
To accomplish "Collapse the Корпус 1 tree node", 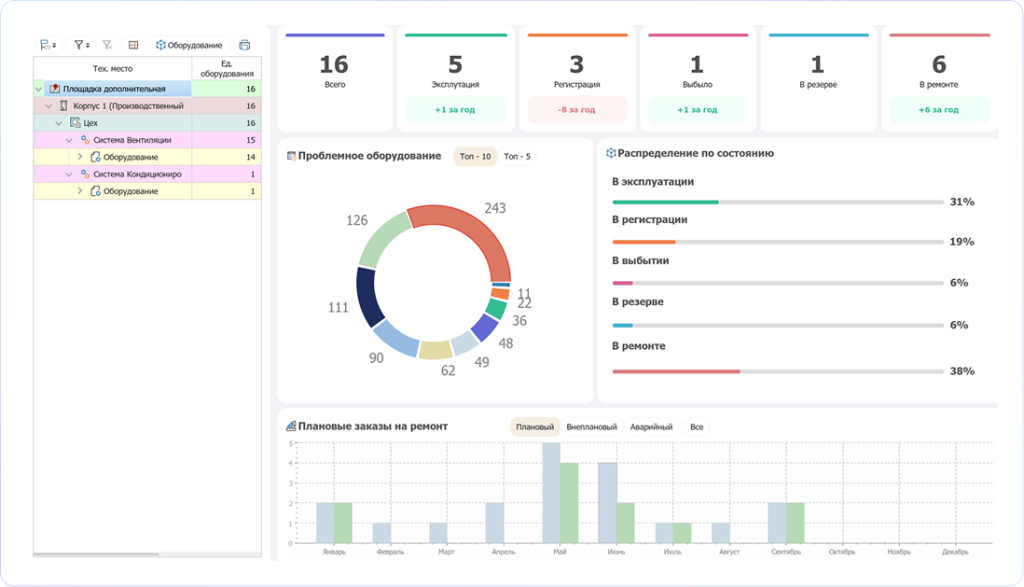I will [49, 106].
